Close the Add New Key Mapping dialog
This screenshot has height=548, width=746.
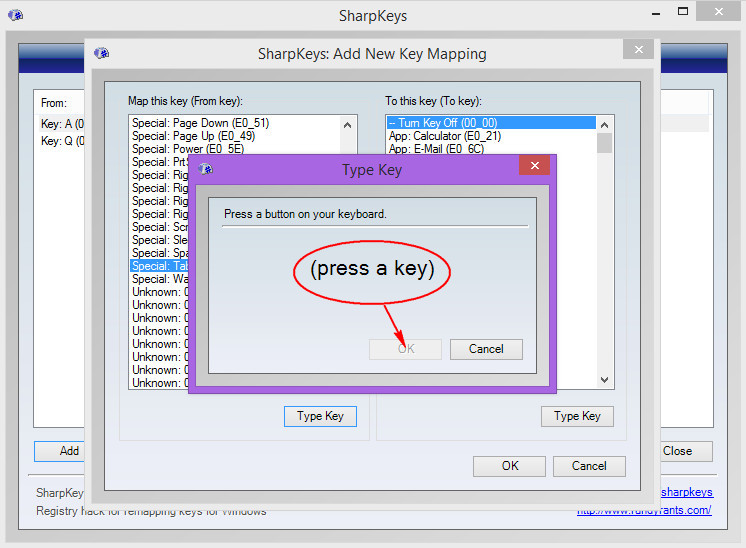(x=637, y=48)
